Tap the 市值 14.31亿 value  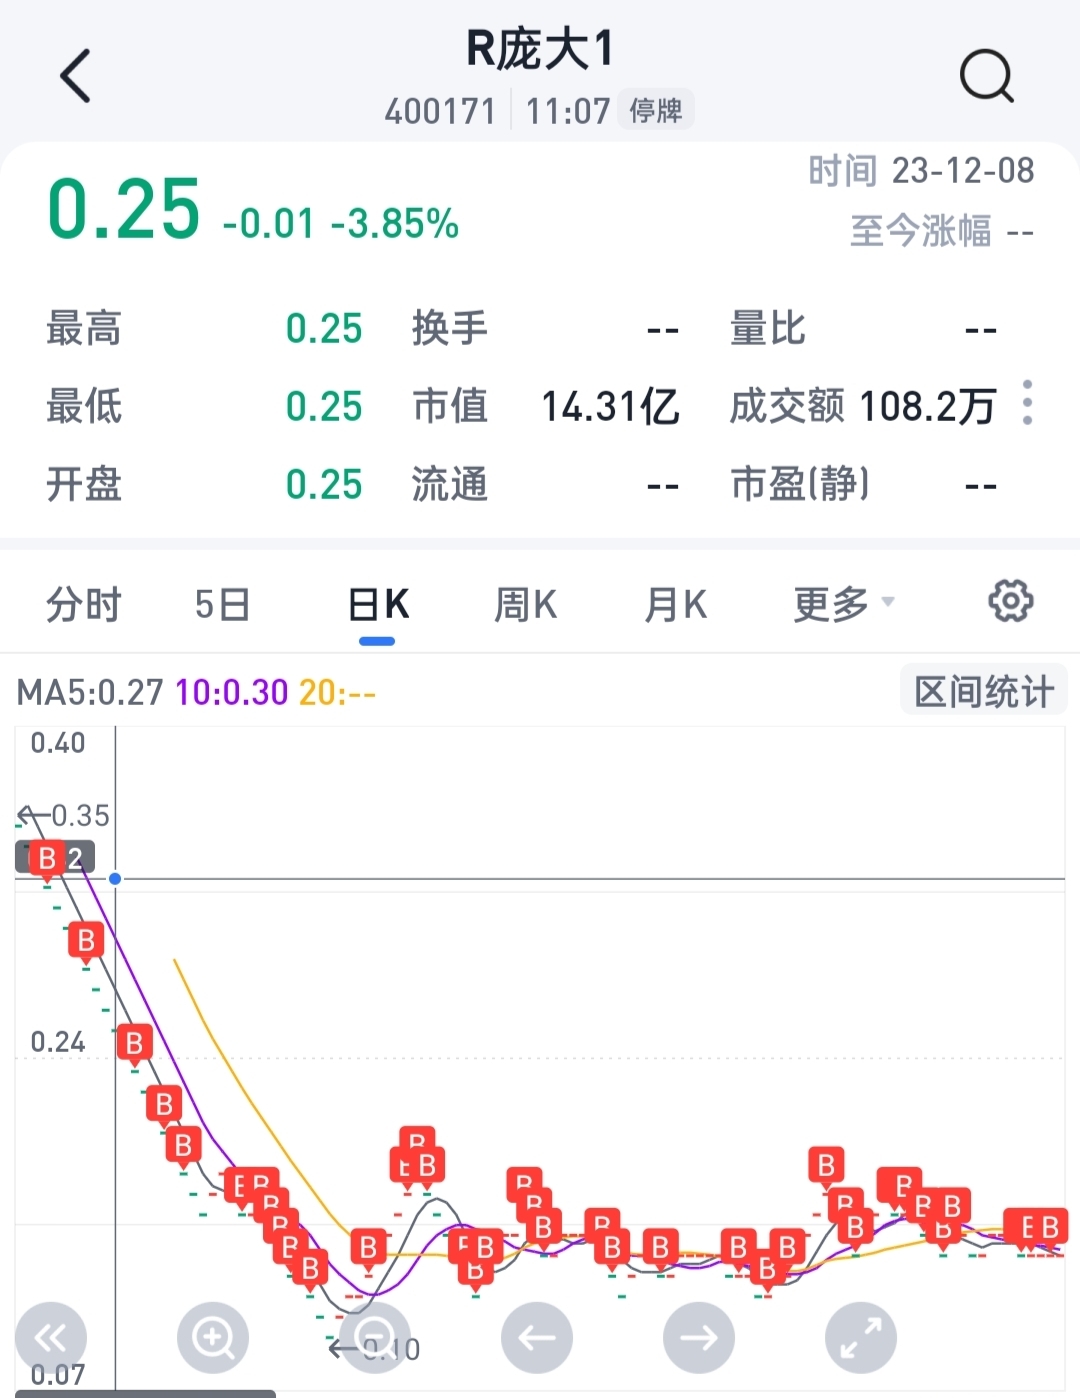pyautogui.click(x=610, y=407)
